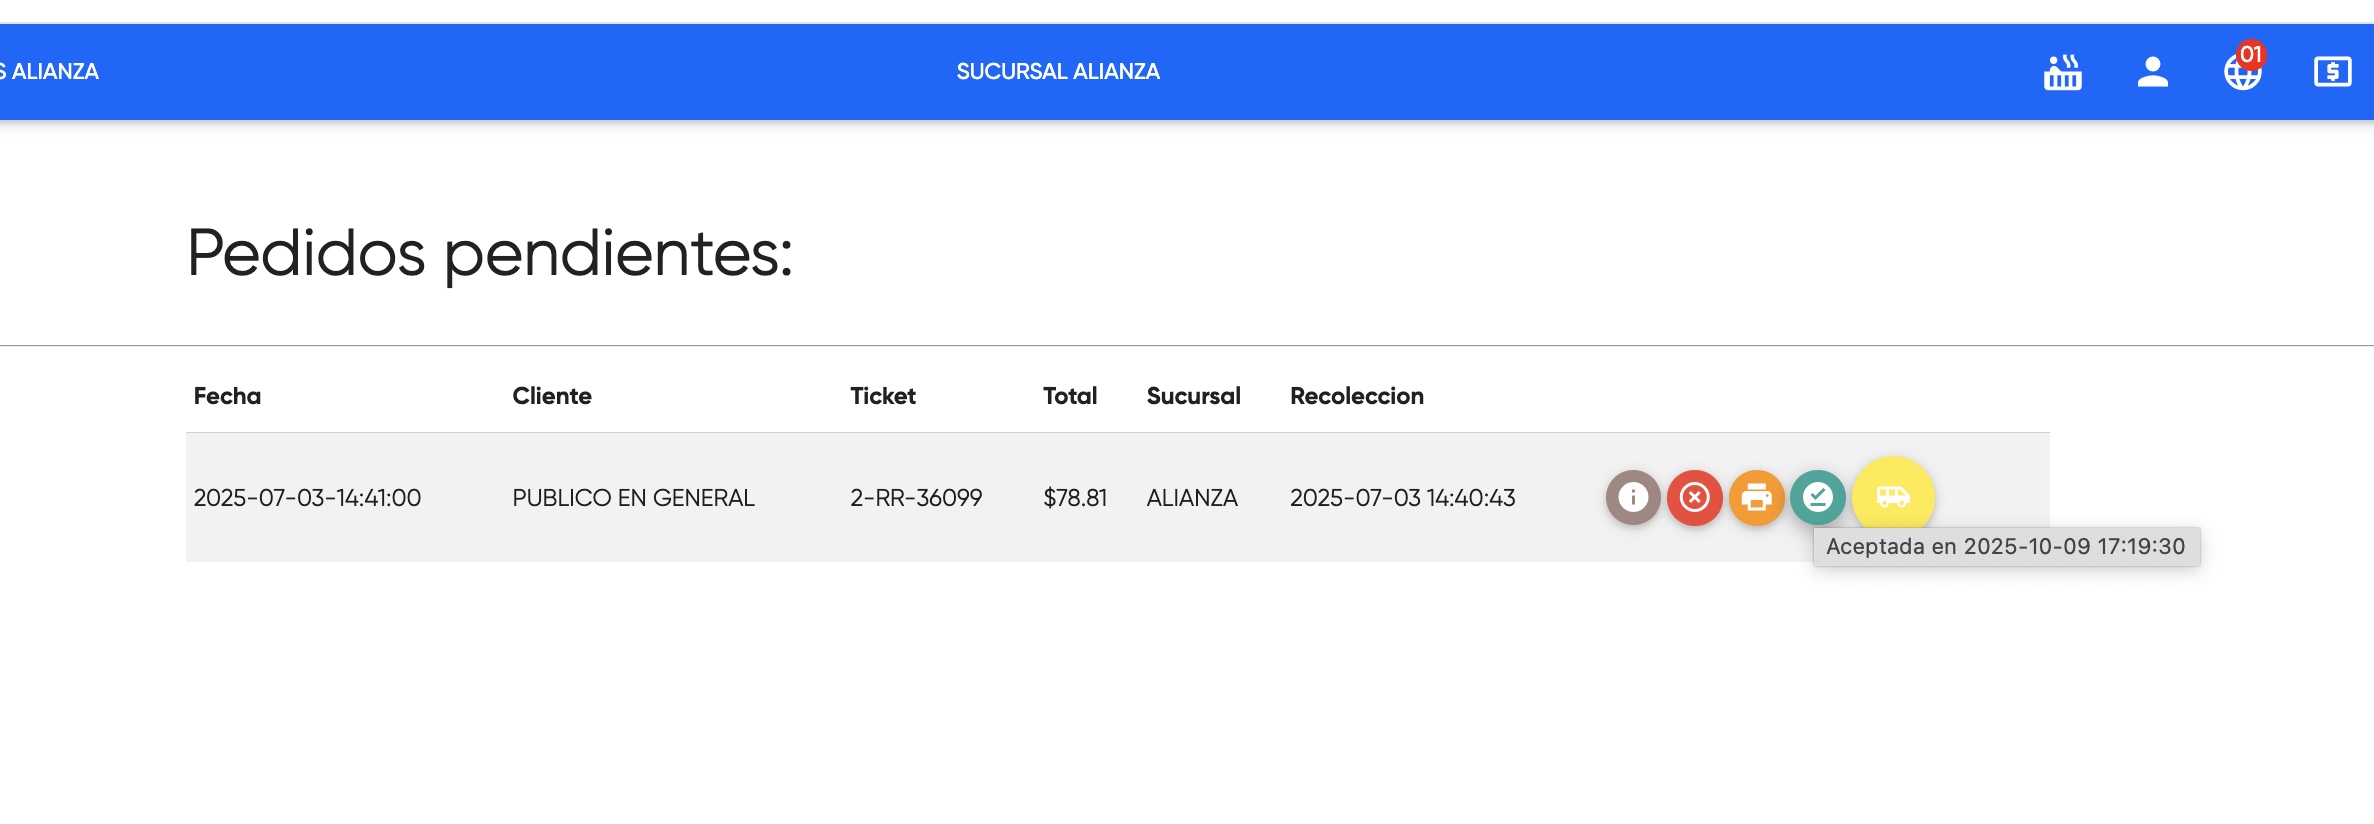Click the Recoleccion column header
2374x824 pixels.
click(1356, 396)
